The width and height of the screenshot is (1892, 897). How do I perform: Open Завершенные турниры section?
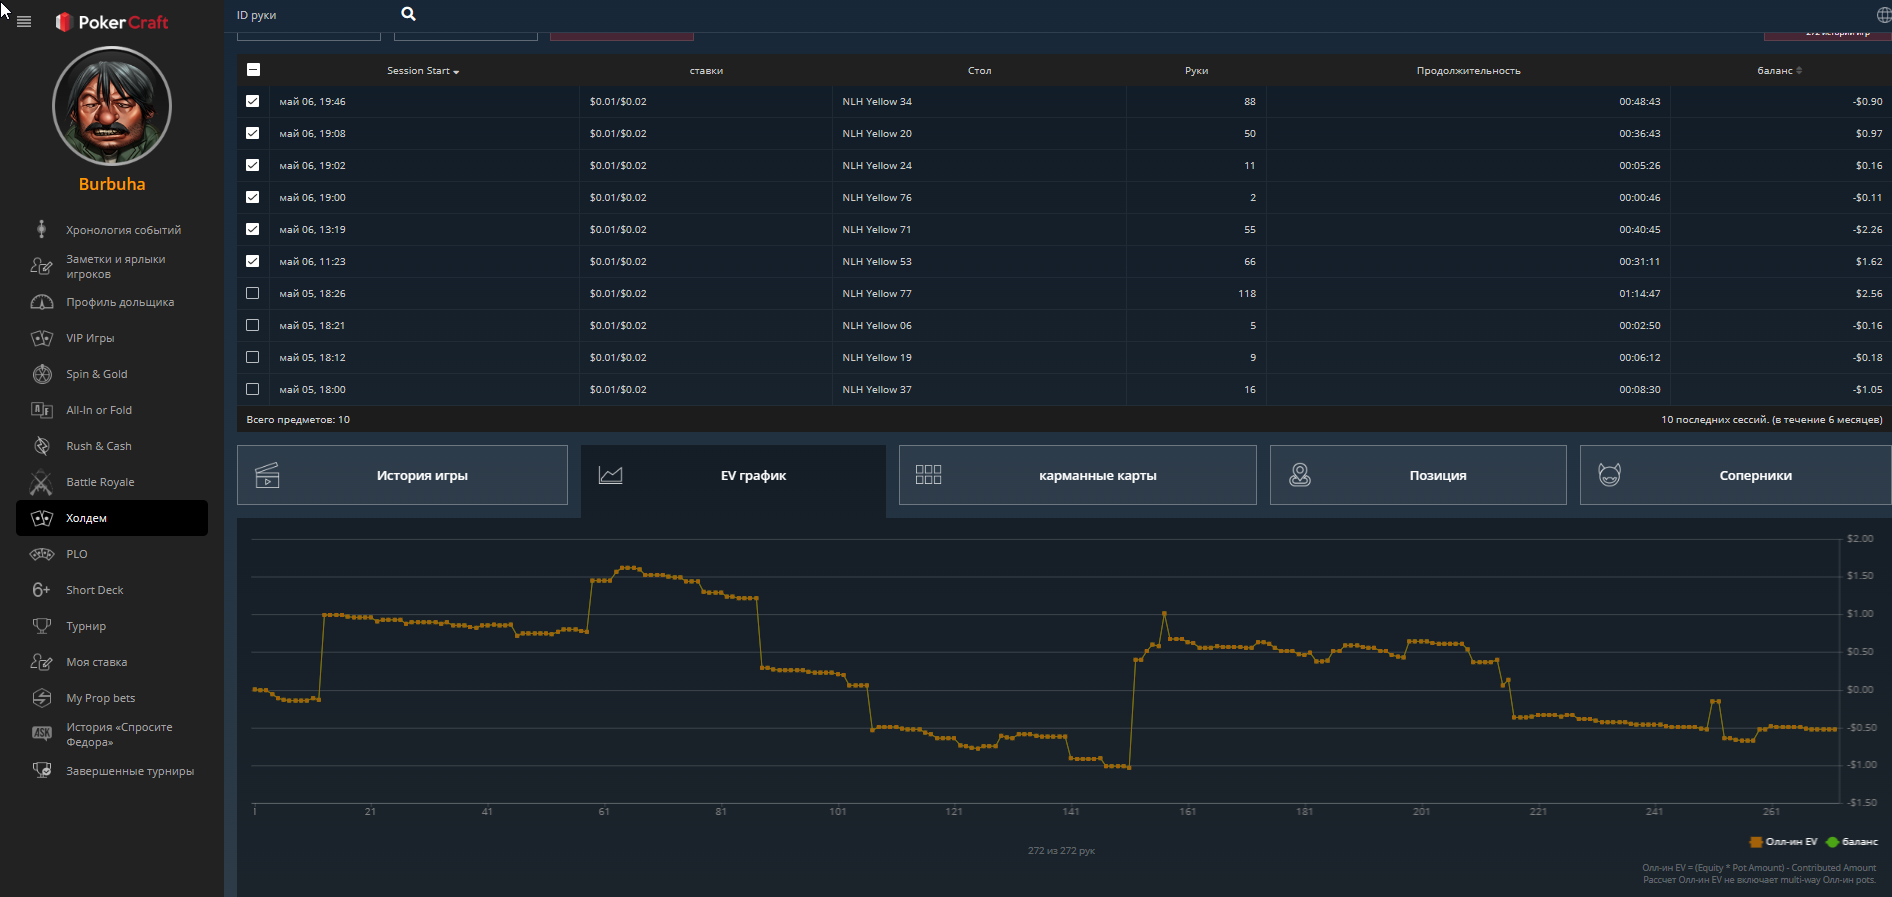coord(112,771)
